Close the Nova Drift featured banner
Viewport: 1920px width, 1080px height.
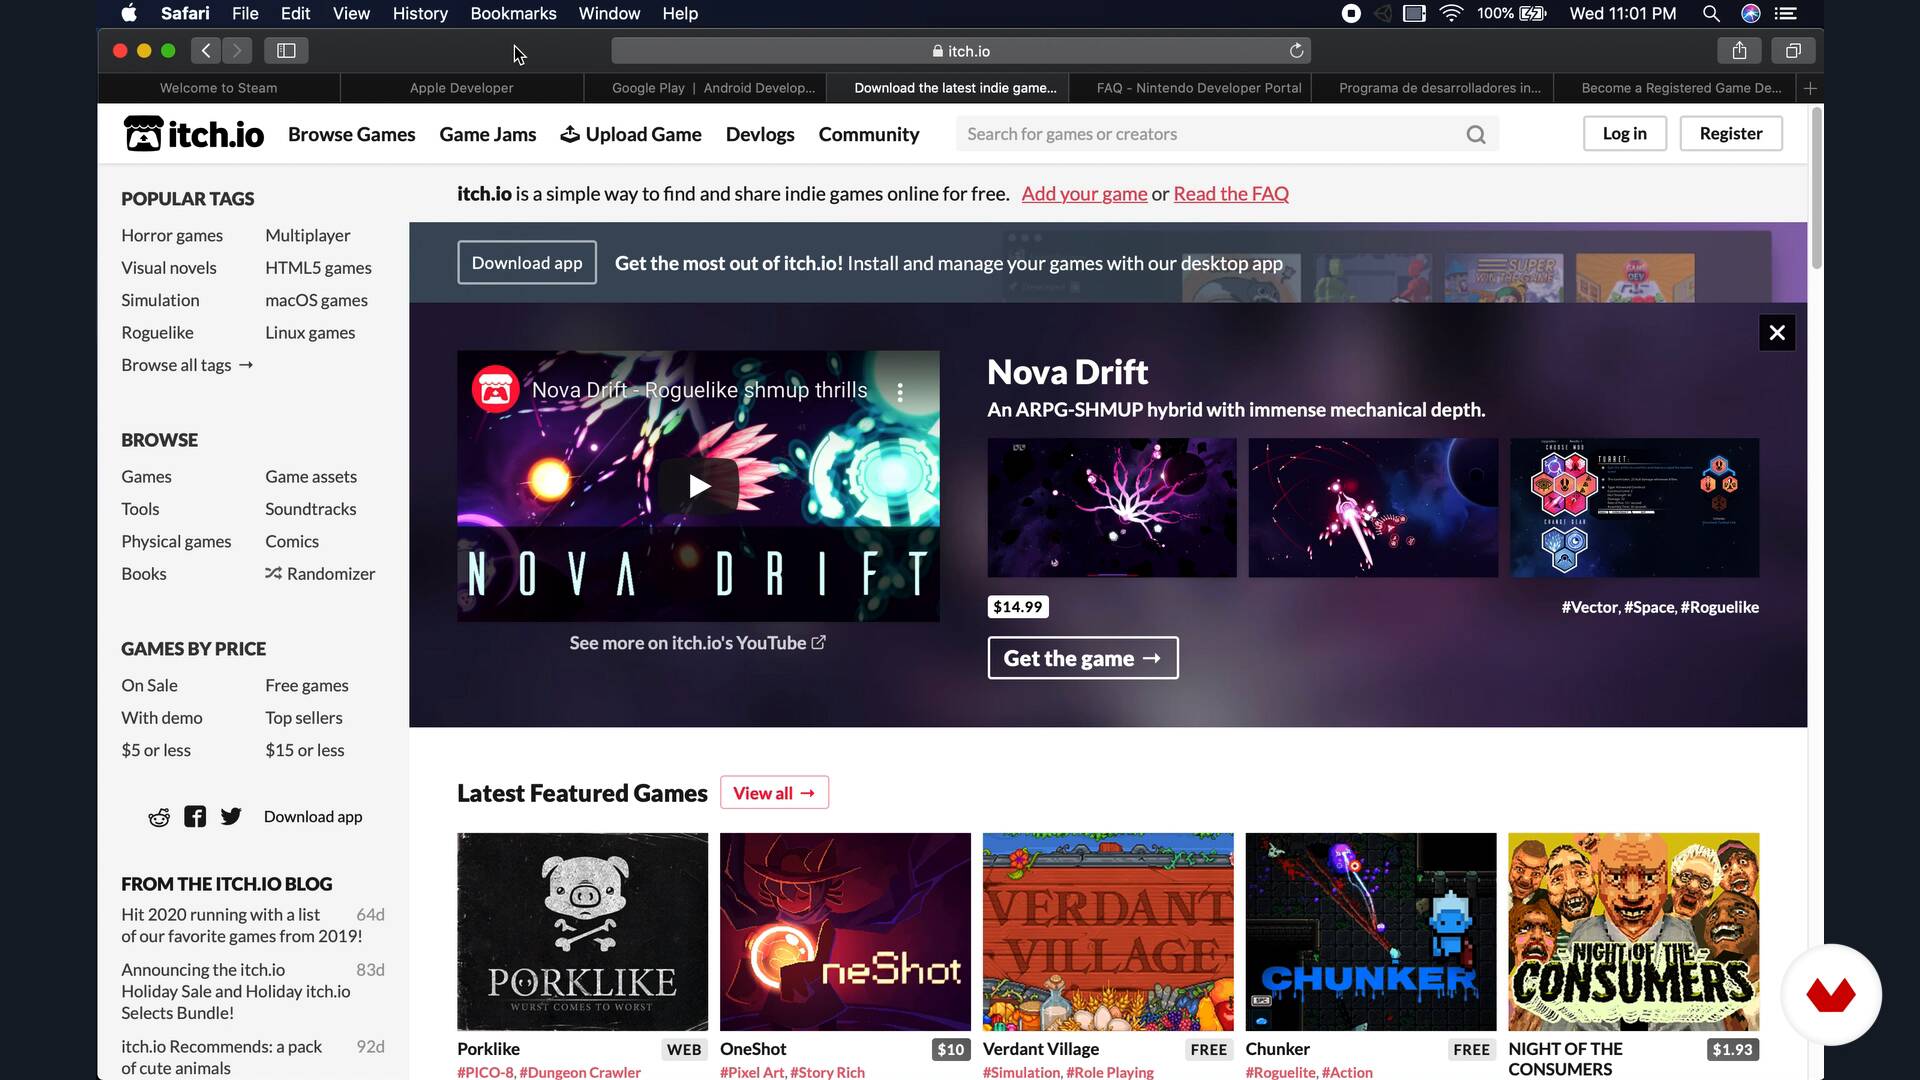click(1777, 333)
